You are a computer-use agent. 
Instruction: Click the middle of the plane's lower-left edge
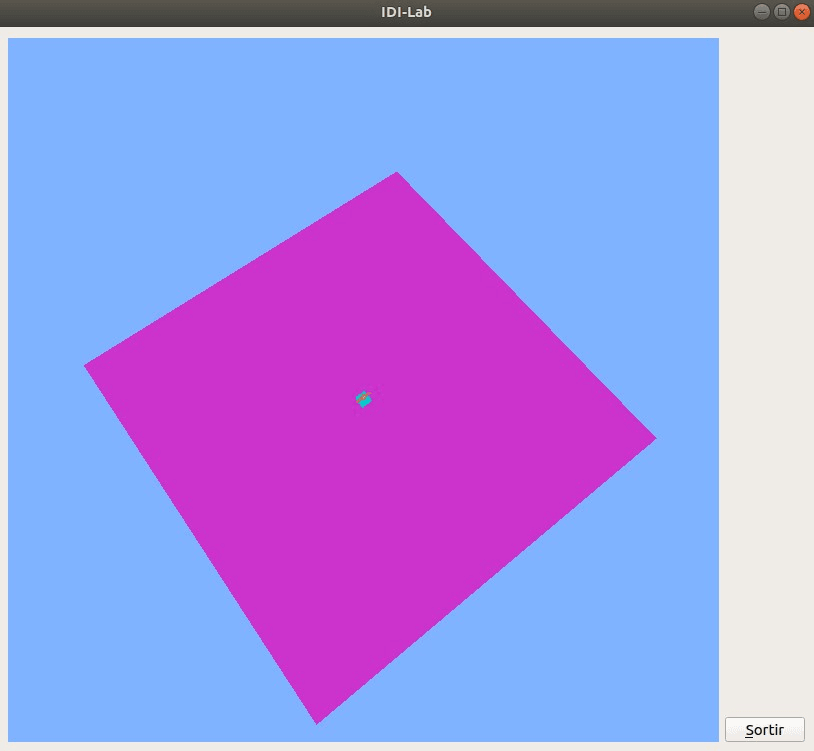pos(203,543)
